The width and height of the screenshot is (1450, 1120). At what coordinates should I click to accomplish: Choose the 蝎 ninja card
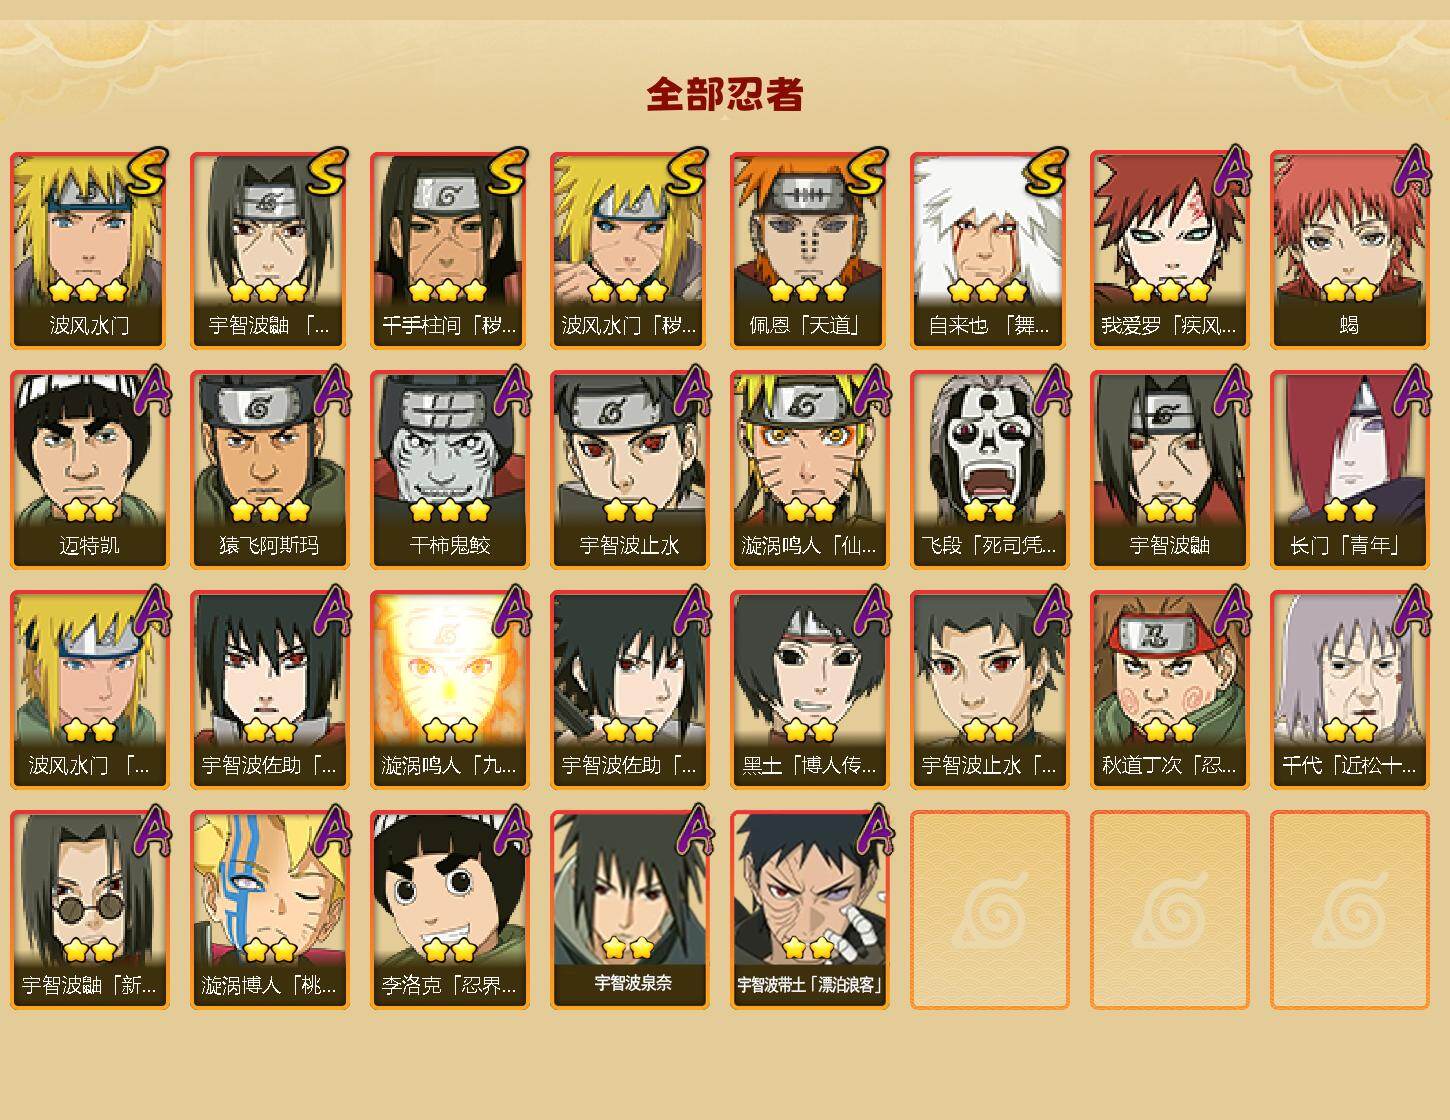pyautogui.click(x=1350, y=249)
